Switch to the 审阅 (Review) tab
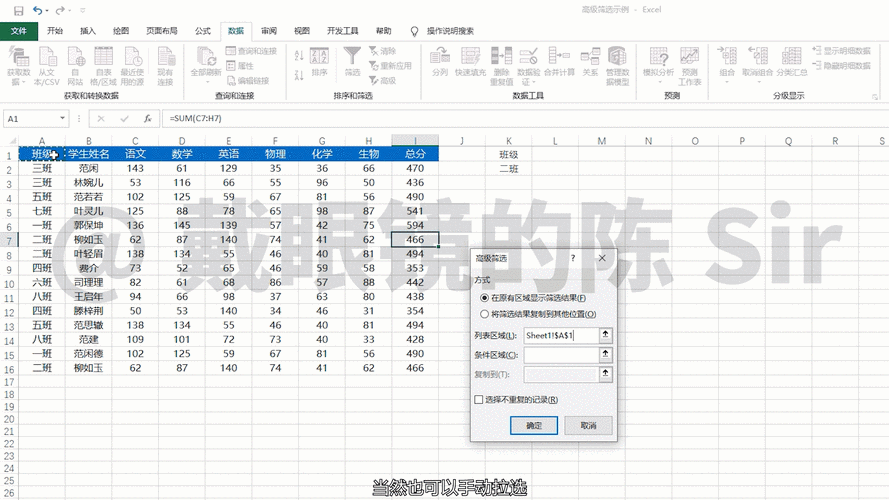This screenshot has width=889, height=500. (269, 31)
